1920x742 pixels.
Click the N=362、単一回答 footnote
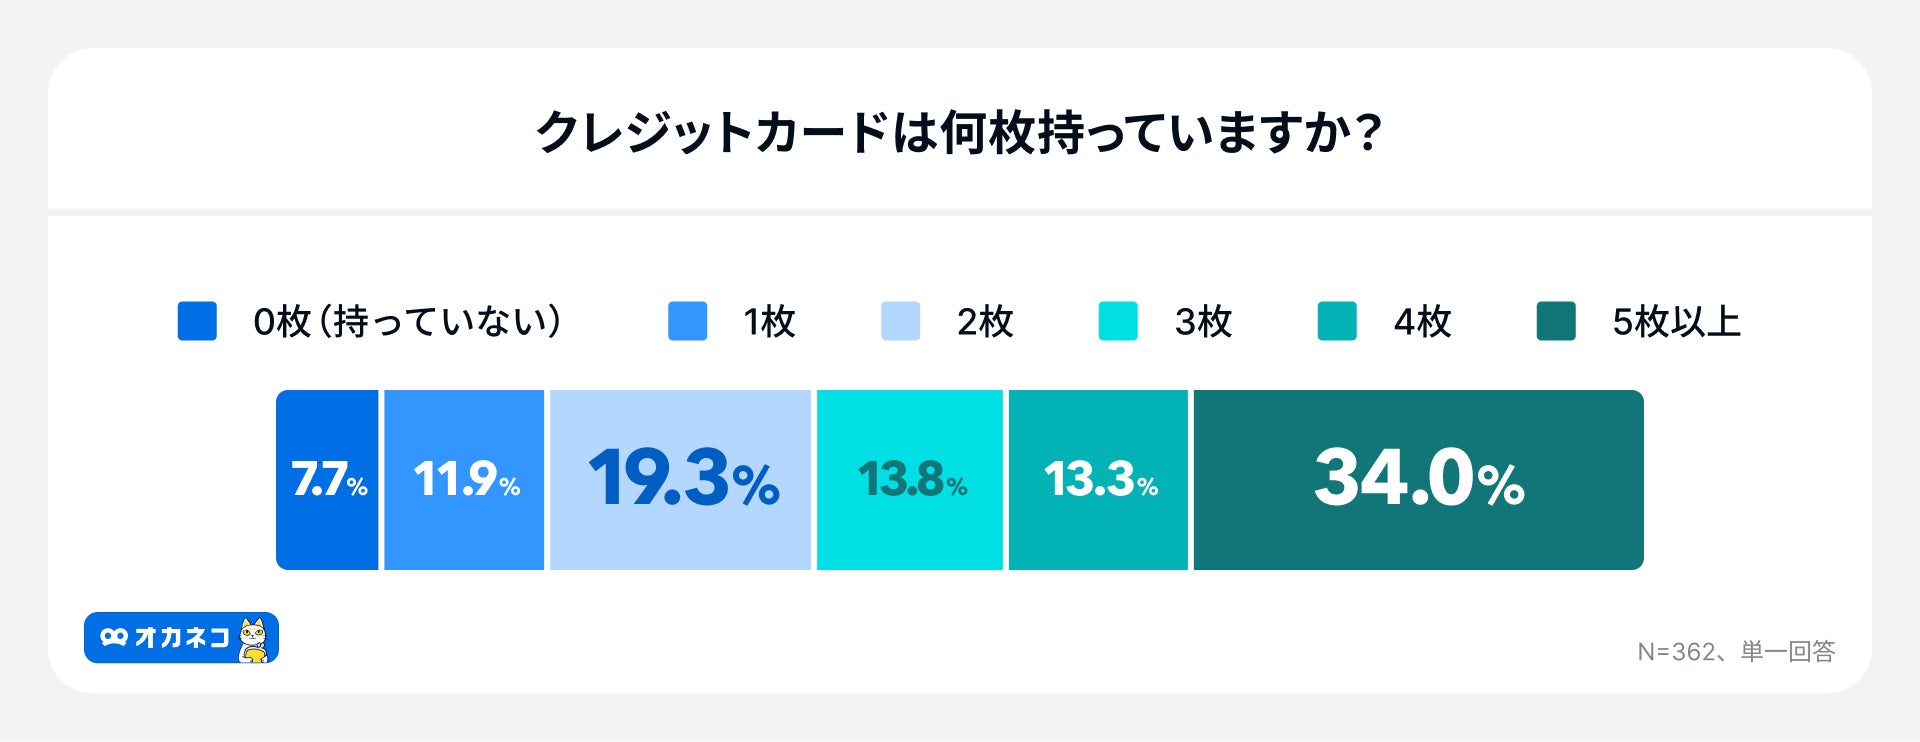pyautogui.click(x=1736, y=652)
